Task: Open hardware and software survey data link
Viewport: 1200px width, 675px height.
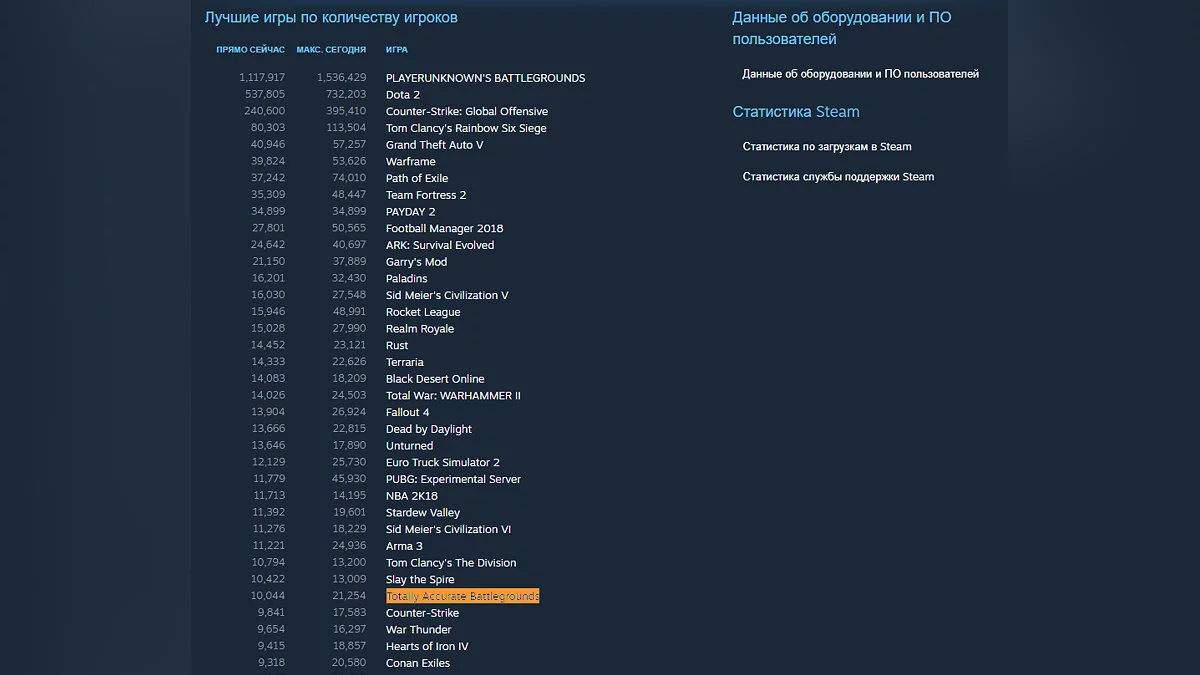Action: click(860, 74)
